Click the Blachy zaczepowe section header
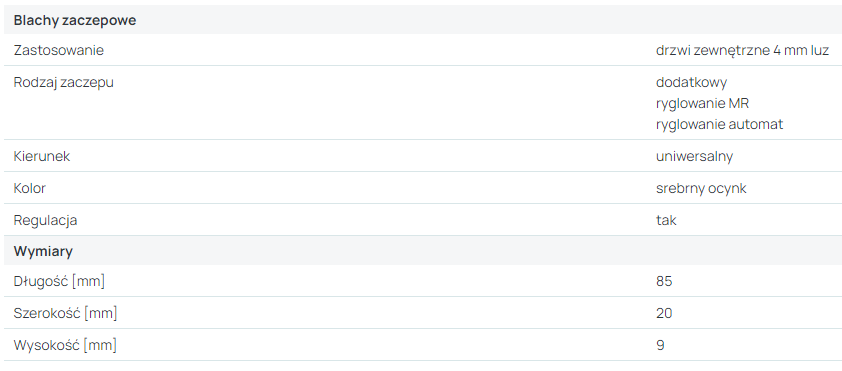 point(75,20)
